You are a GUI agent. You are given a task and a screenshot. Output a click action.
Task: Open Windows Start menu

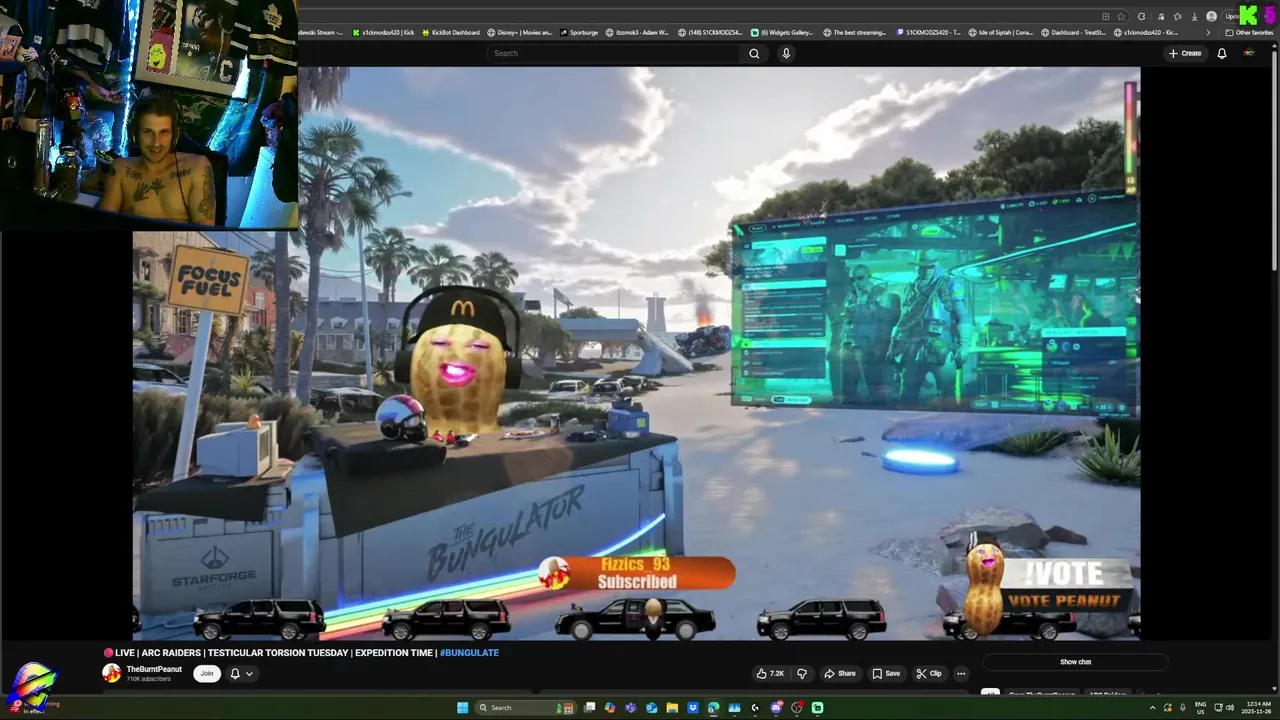(x=462, y=708)
